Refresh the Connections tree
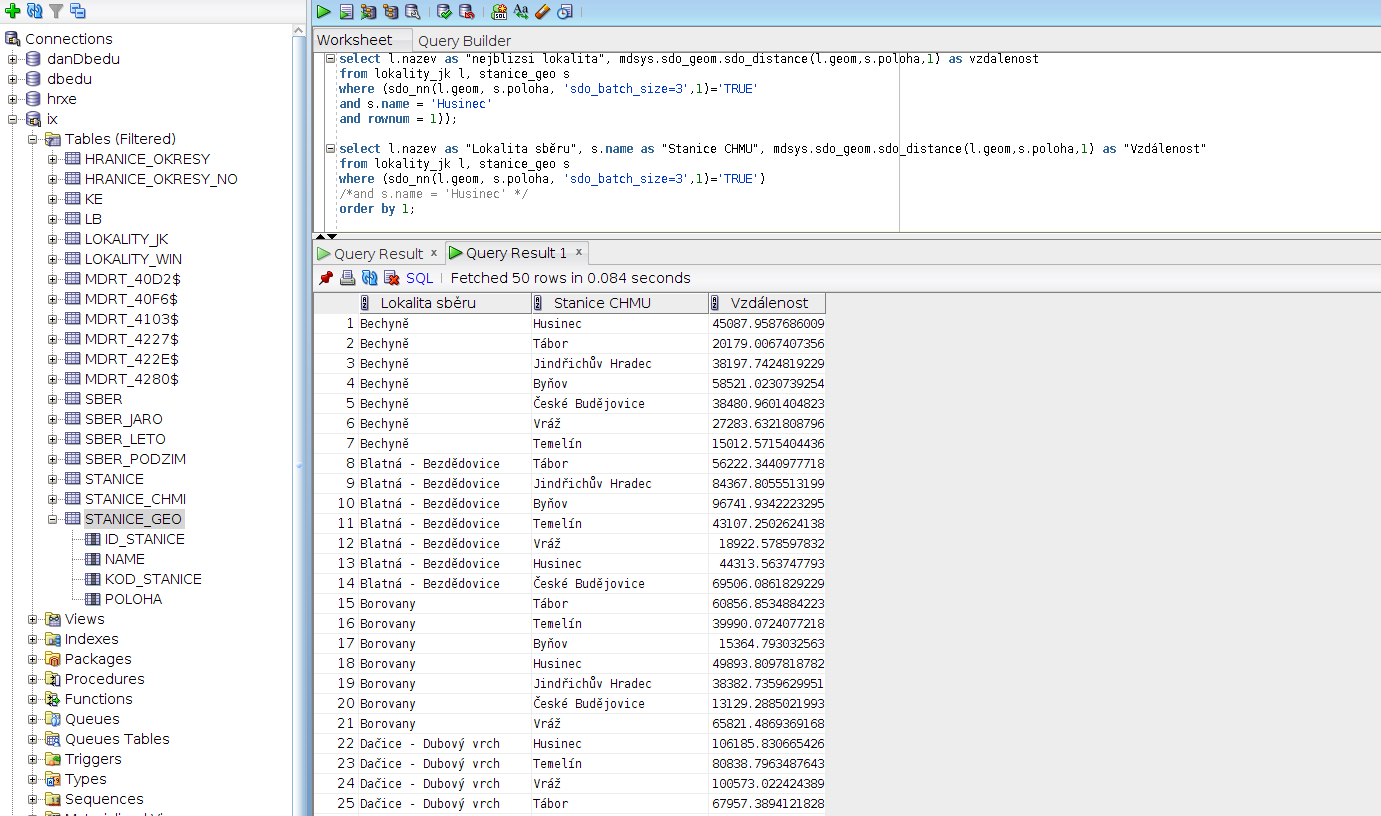The width and height of the screenshot is (1381, 816). pos(34,11)
